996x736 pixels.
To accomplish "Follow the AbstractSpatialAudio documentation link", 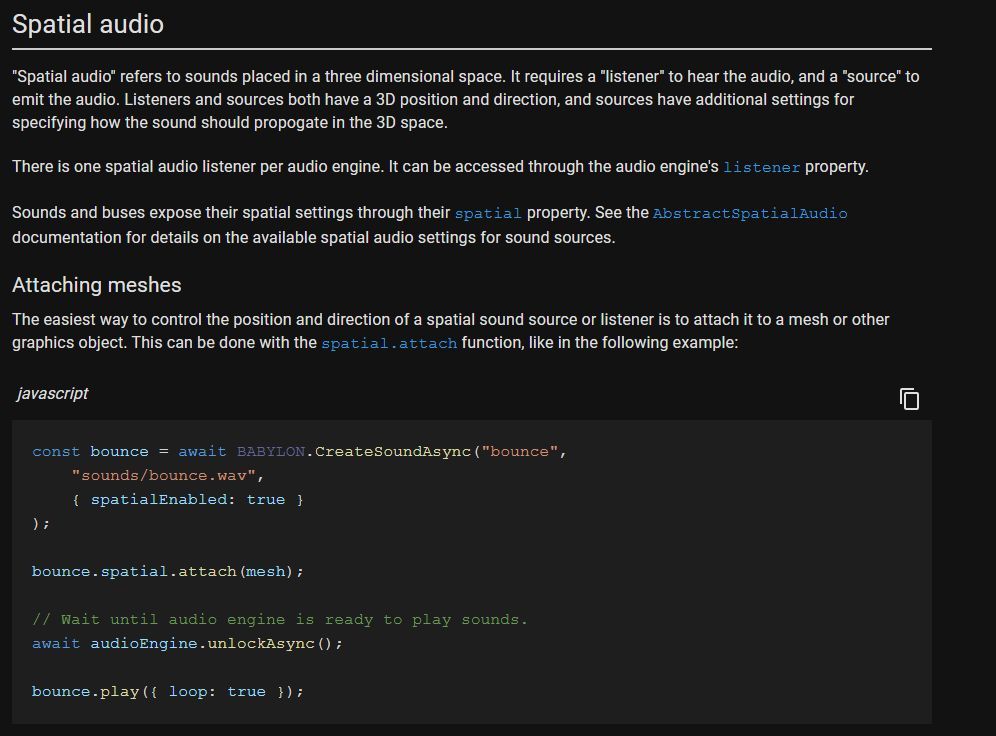I will [x=750, y=213].
